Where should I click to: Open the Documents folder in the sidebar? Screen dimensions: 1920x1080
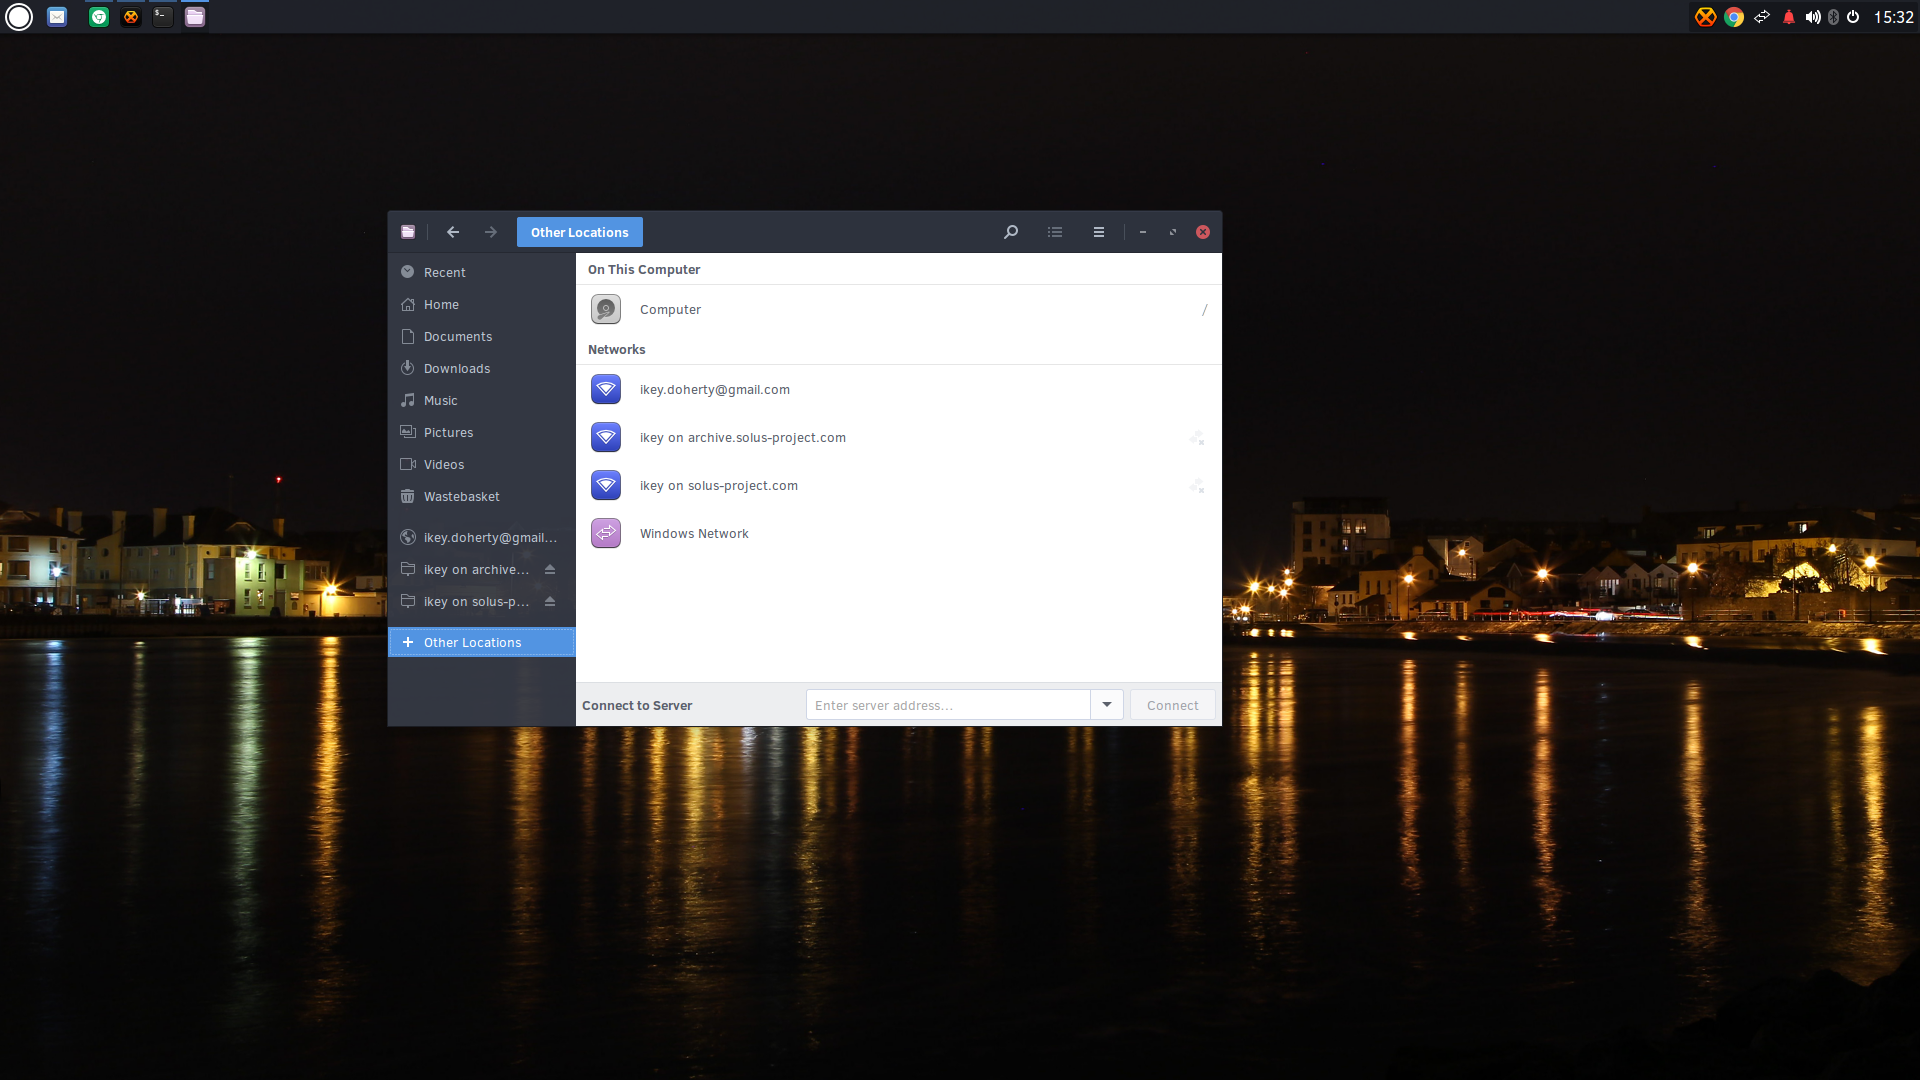[481, 336]
